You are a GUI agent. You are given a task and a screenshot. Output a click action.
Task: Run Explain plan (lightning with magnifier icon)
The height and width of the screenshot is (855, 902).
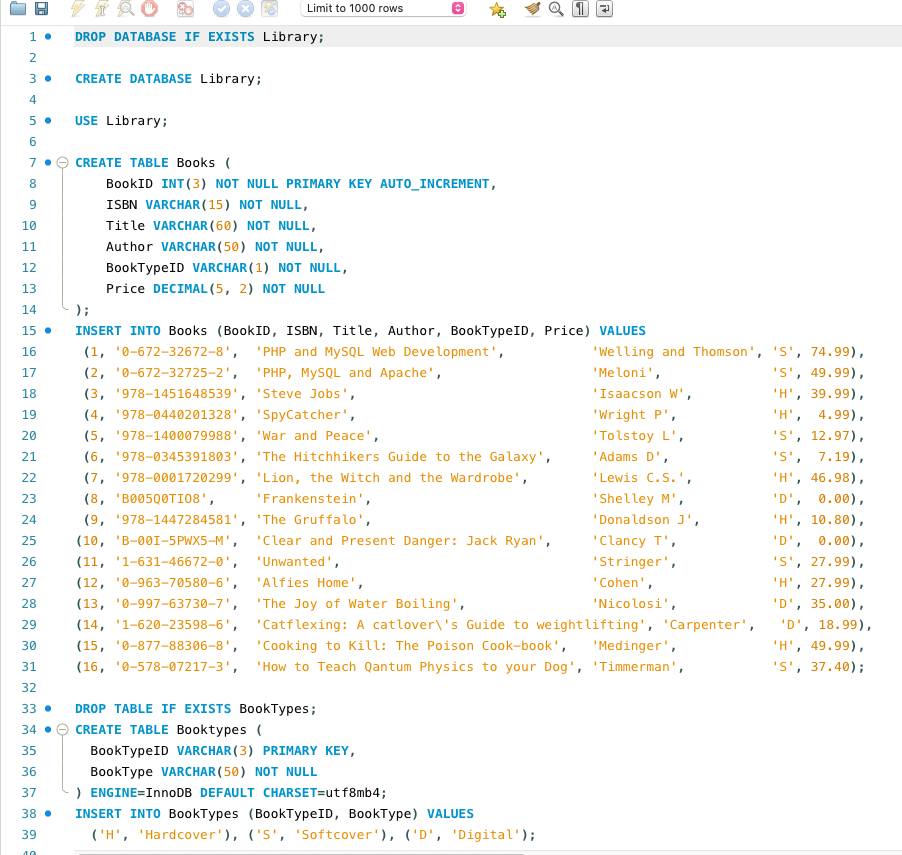[x=125, y=8]
